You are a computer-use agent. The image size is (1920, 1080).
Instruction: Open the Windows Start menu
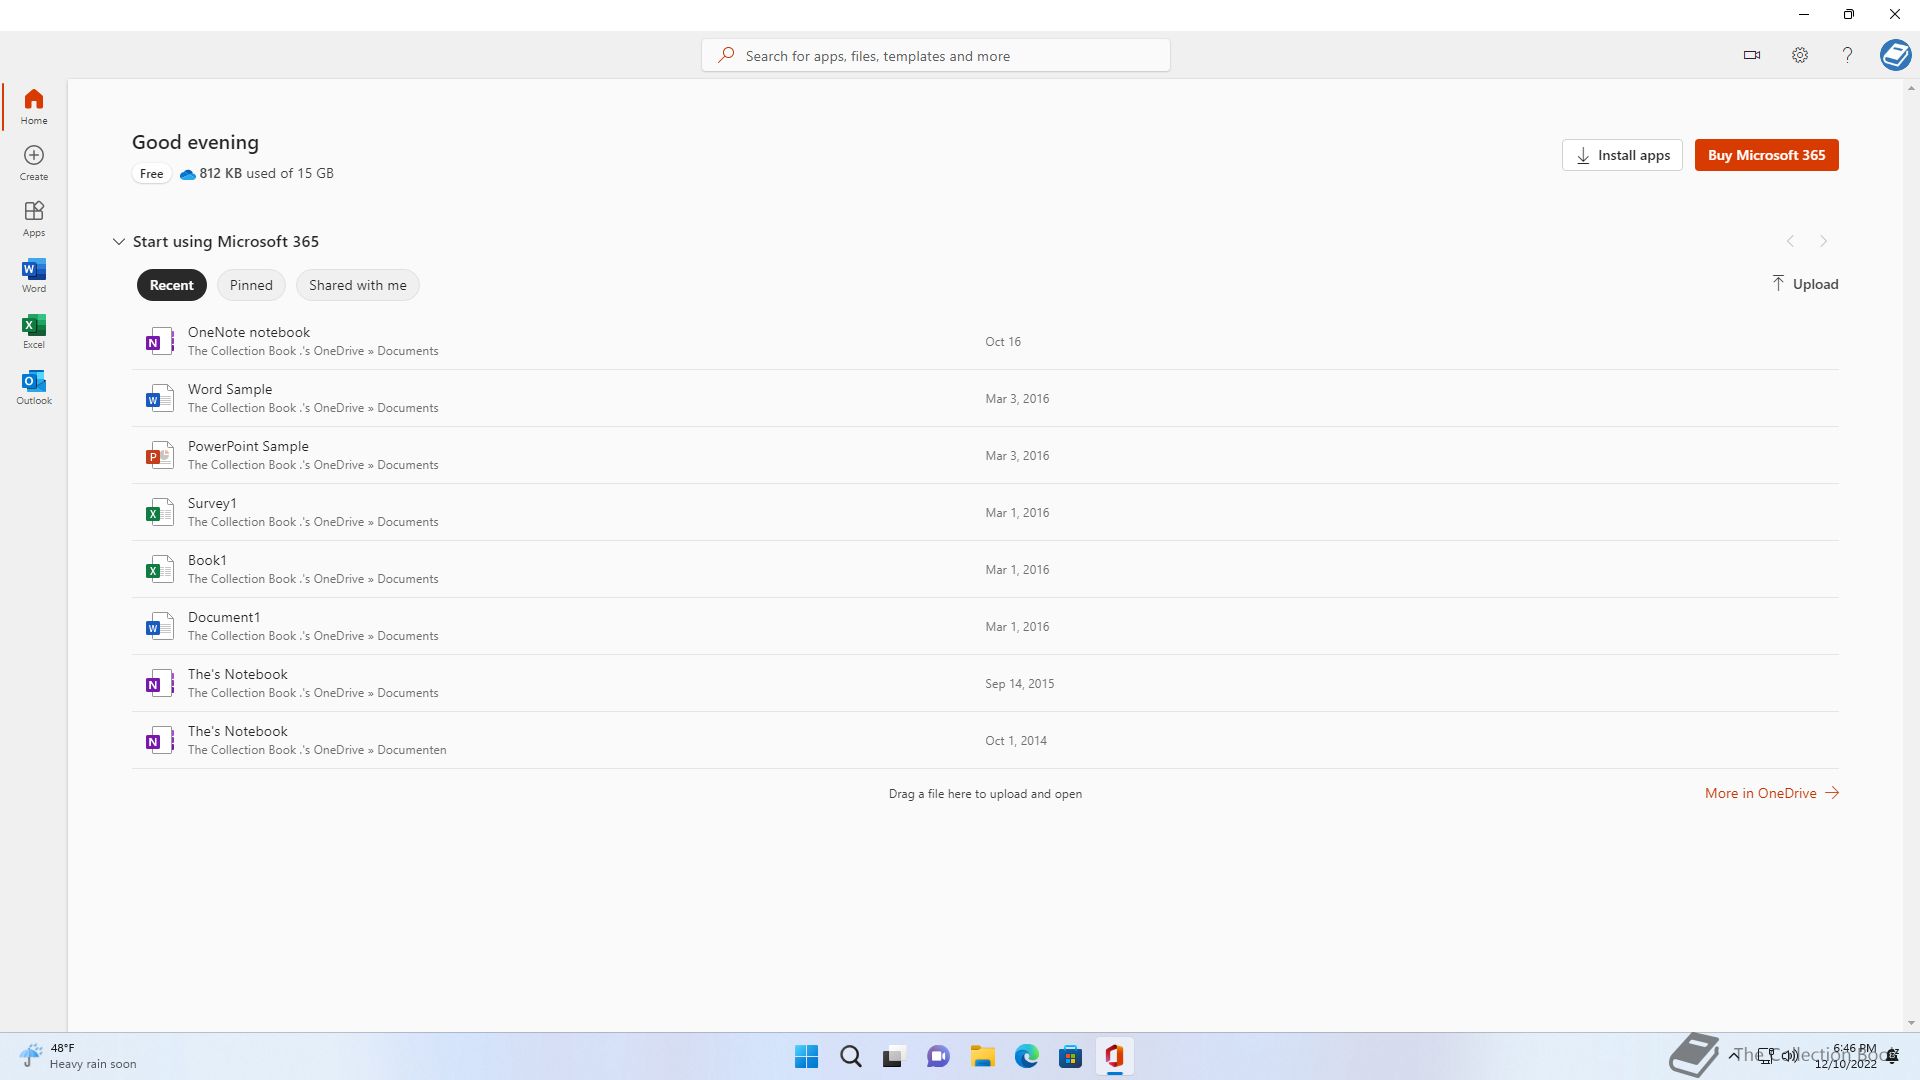point(806,1056)
